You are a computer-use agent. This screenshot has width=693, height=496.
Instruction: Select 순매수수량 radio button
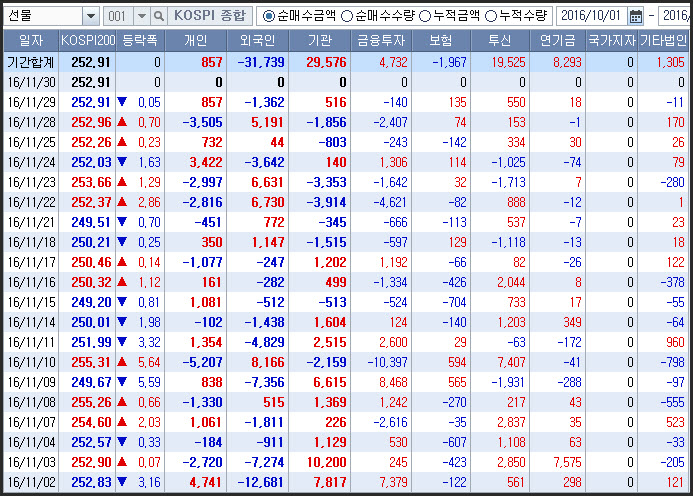(x=347, y=16)
